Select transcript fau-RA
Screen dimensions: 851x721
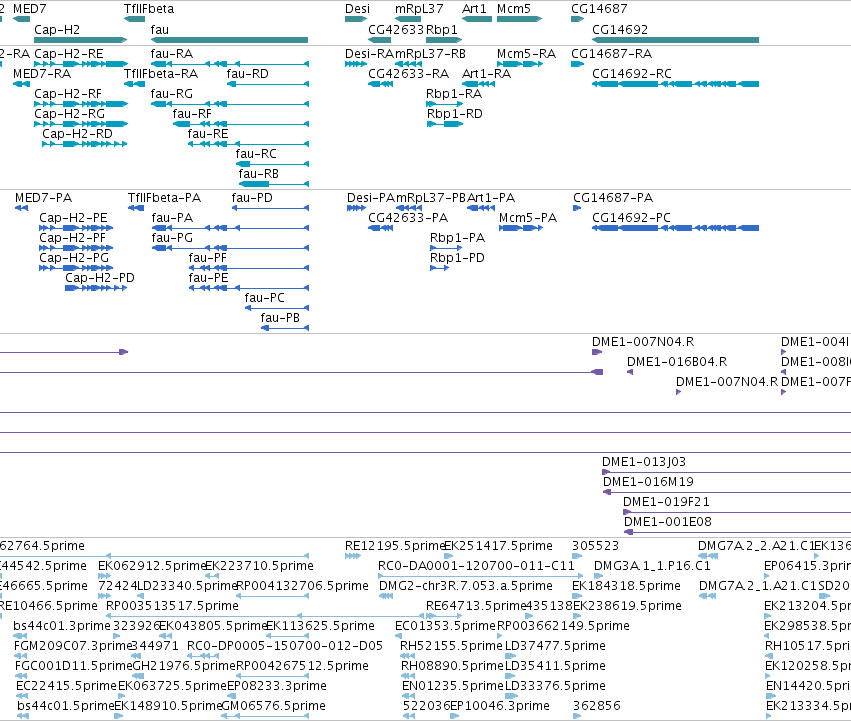click(x=172, y=54)
